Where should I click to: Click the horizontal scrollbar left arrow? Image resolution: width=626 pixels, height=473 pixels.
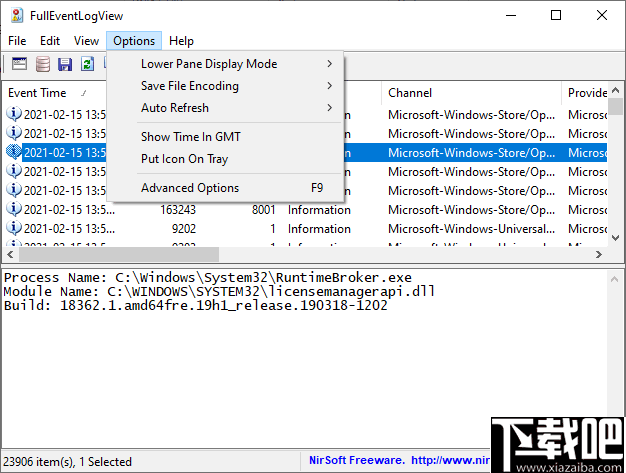click(x=10, y=255)
